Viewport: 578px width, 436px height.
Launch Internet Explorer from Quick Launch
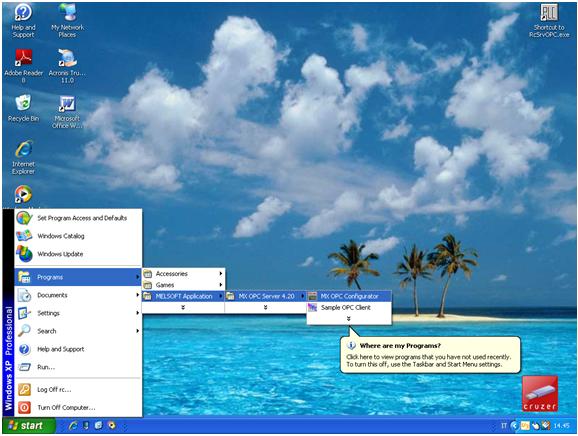tap(73, 426)
